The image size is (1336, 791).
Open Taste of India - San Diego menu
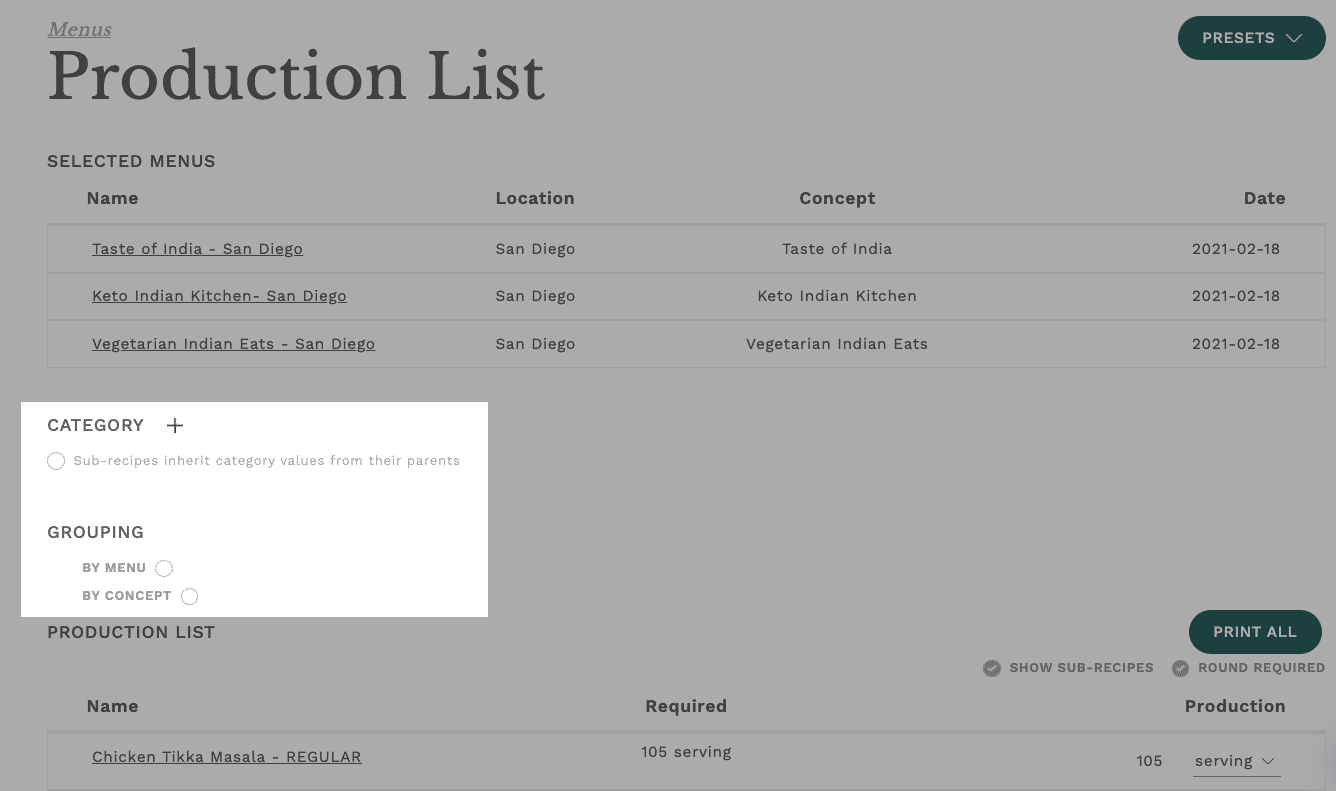(x=197, y=249)
